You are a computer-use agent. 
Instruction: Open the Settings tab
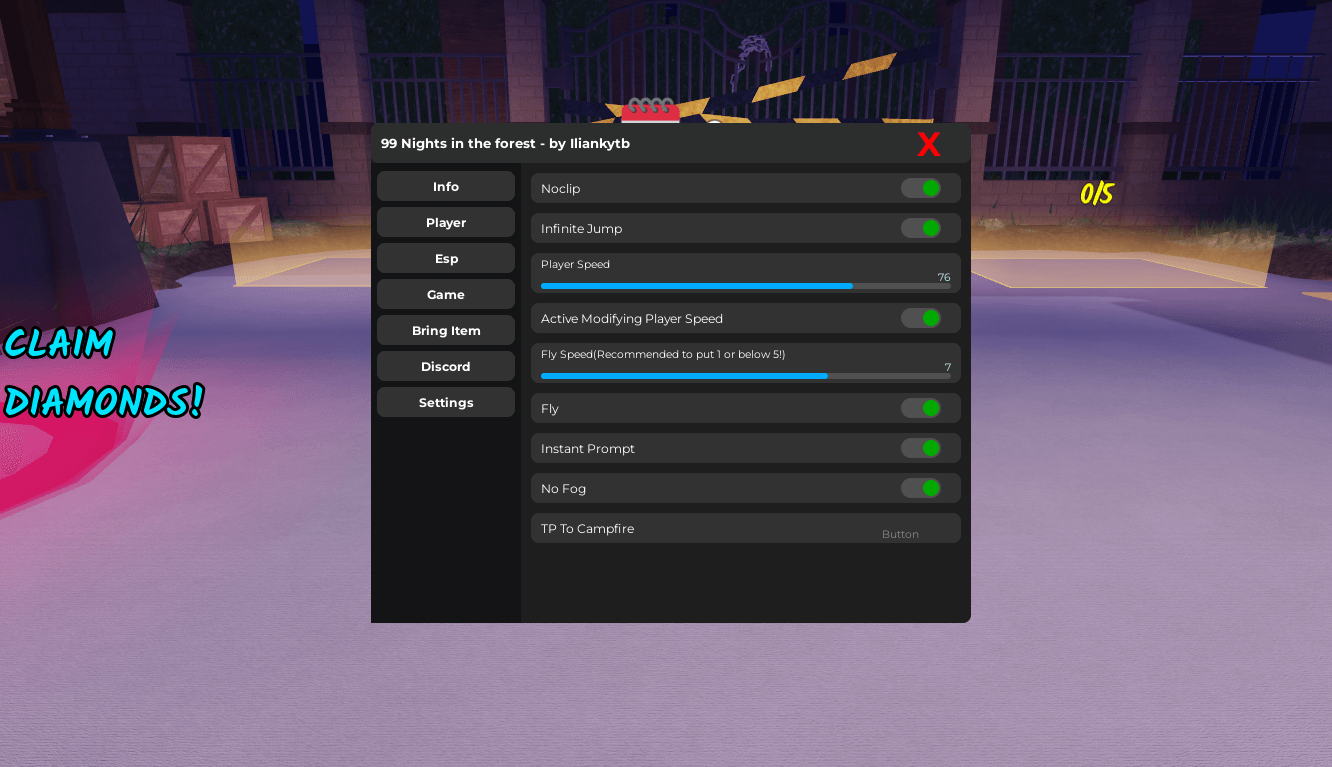pos(446,403)
